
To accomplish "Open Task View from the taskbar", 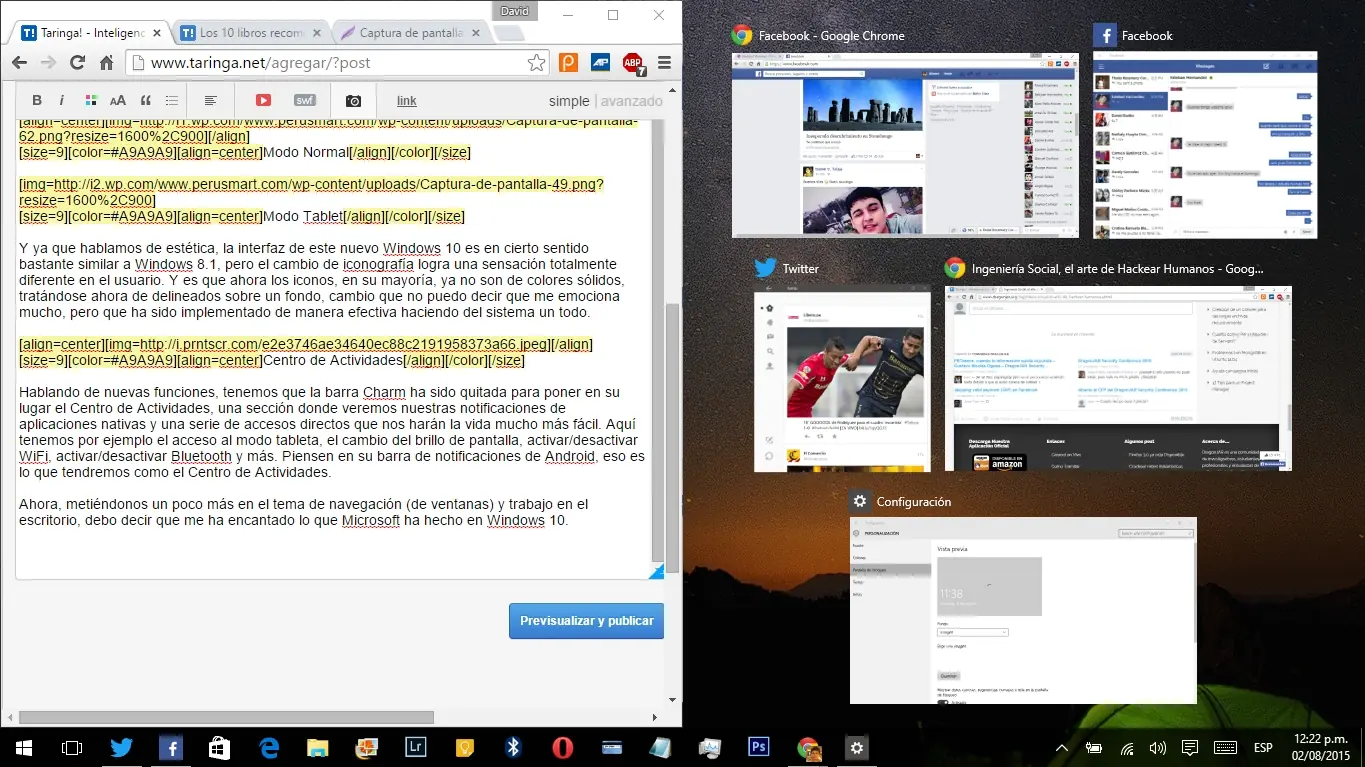I will click(71, 747).
